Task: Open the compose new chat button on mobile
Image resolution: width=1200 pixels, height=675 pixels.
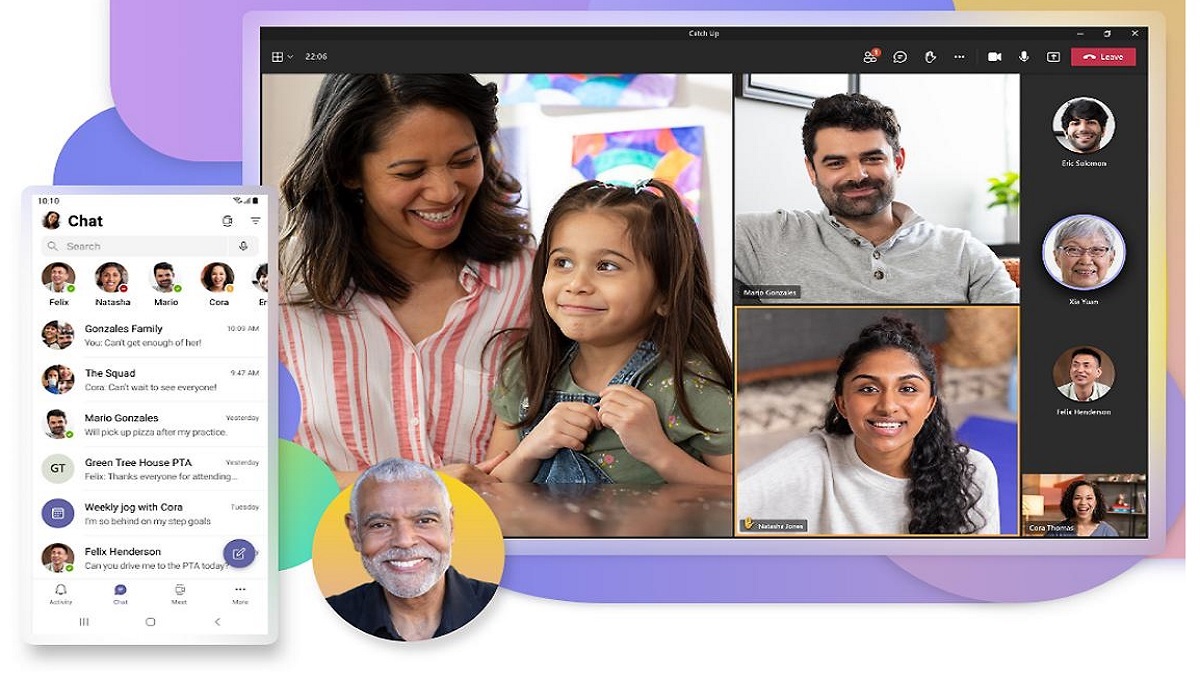Action: (x=238, y=553)
